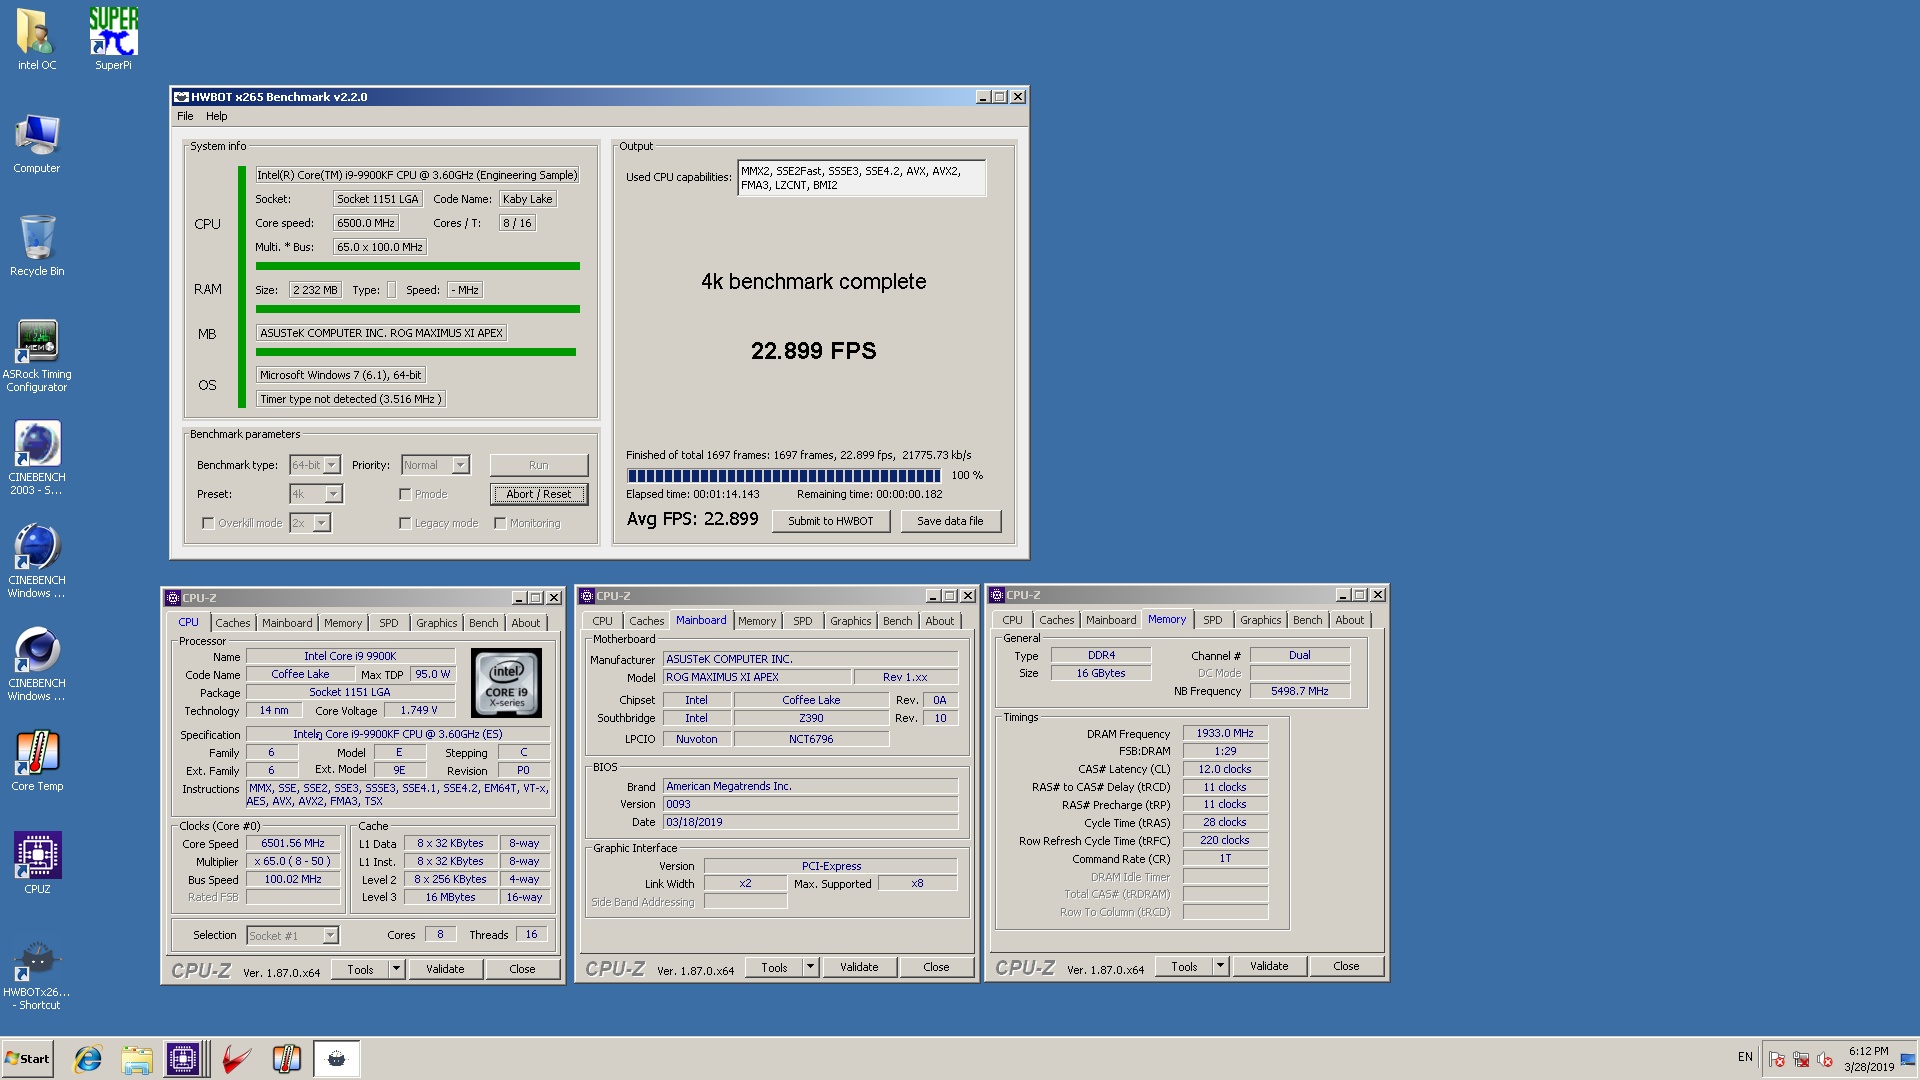Viewport: 1920px width, 1080px height.
Task: Click the DRAM Frequency value 1933.0 MHz
Action: pos(1225,734)
